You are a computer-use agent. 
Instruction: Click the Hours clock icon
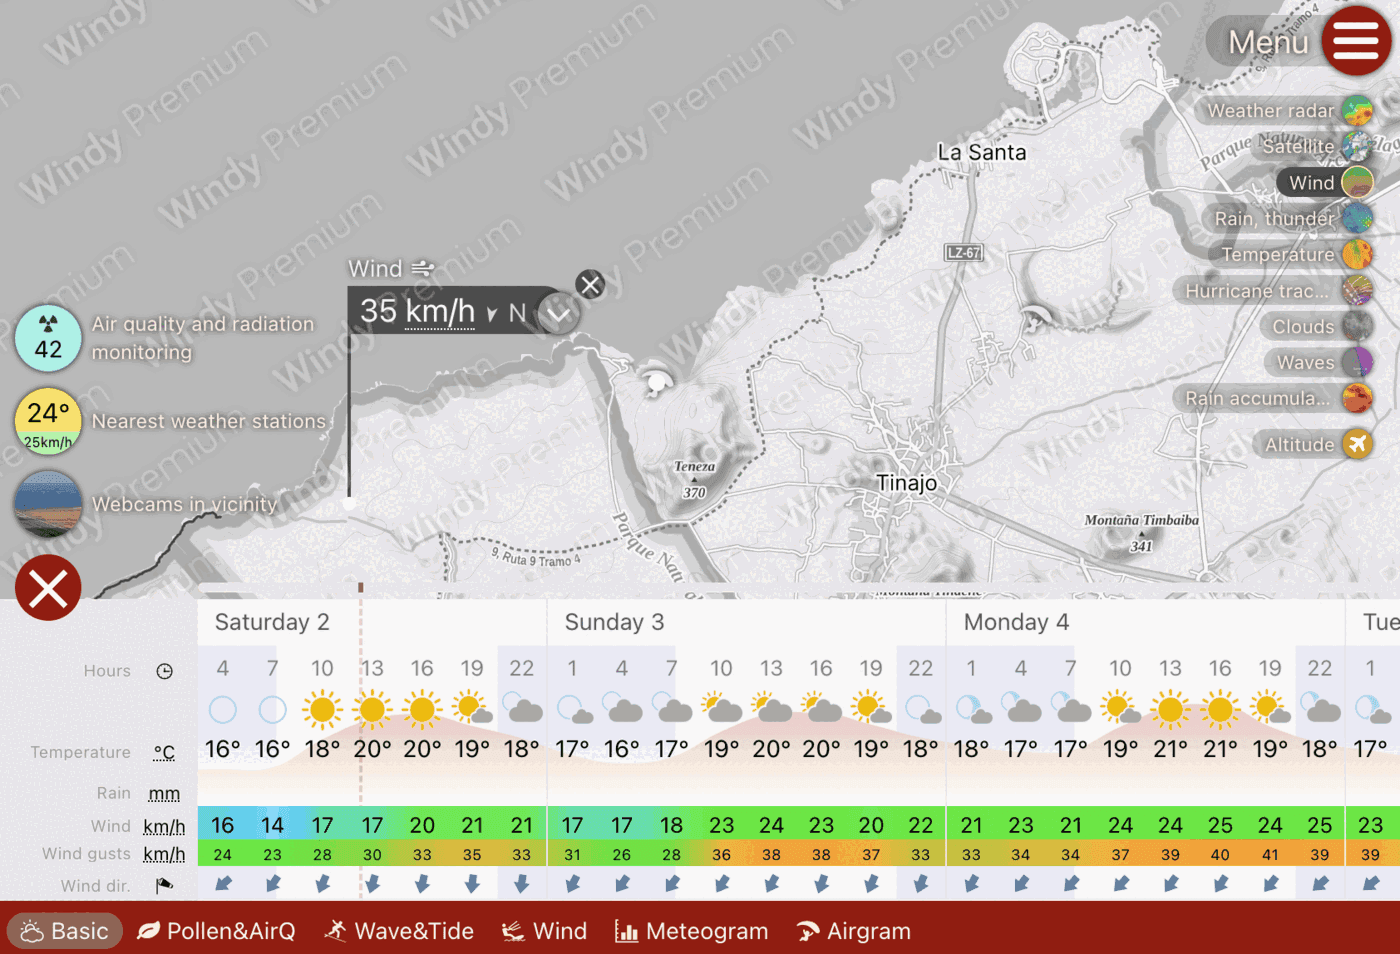pyautogui.click(x=165, y=671)
